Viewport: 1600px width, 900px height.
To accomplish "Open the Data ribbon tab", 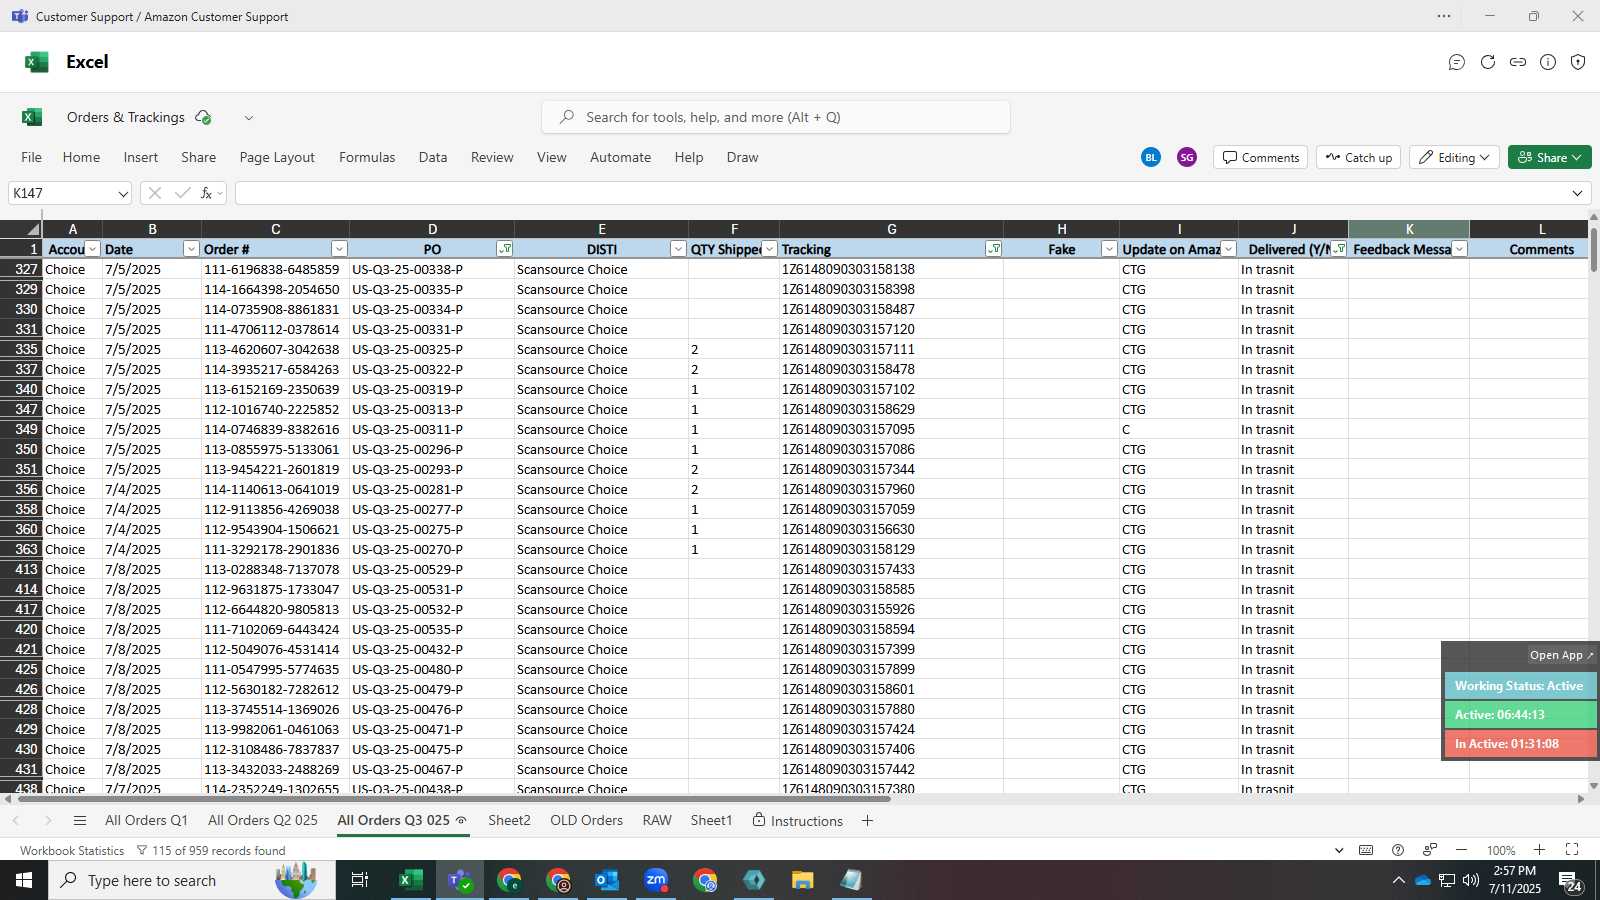I will click(x=433, y=157).
